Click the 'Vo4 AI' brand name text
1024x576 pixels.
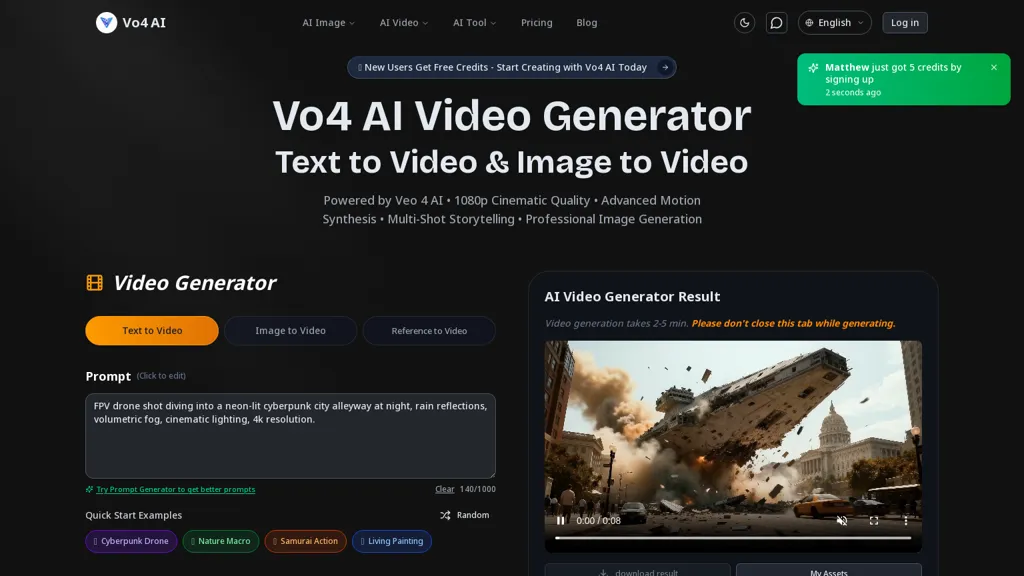click(x=144, y=23)
